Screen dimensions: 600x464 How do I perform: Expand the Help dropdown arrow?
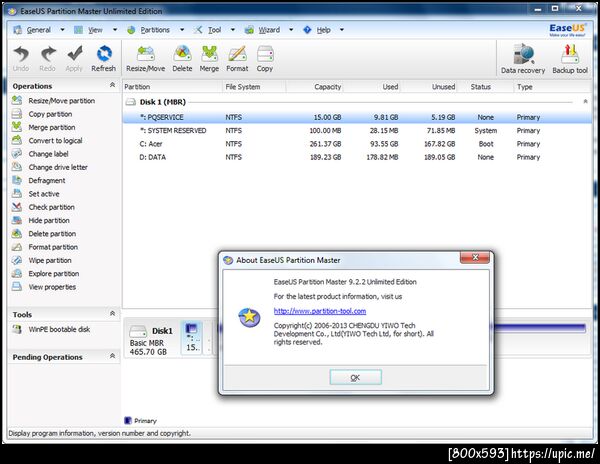point(342,30)
